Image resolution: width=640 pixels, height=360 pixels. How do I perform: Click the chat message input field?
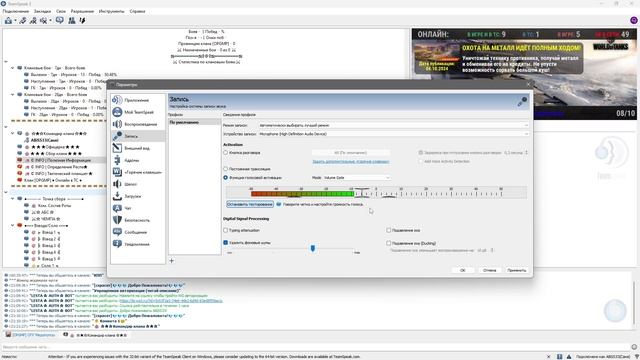tap(315, 347)
